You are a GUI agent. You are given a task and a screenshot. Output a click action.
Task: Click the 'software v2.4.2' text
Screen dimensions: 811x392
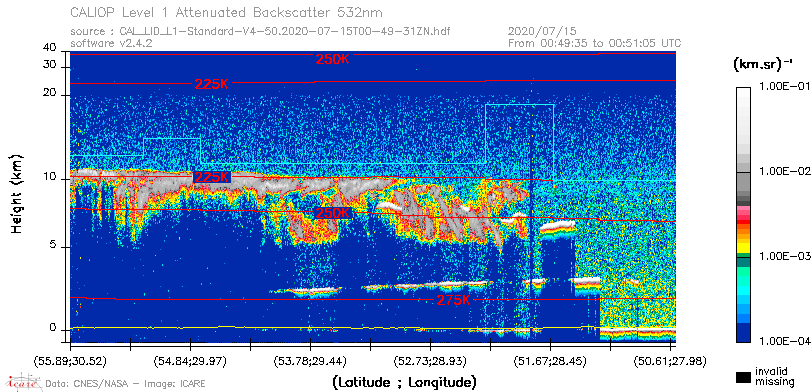pyautogui.click(x=111, y=43)
